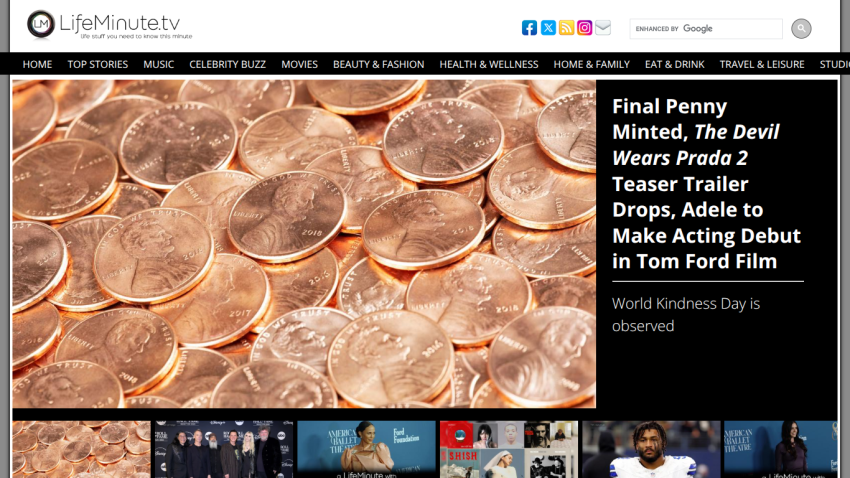Click 'World Kindness Day is observed' text
This screenshot has width=850, height=478.
click(x=686, y=314)
